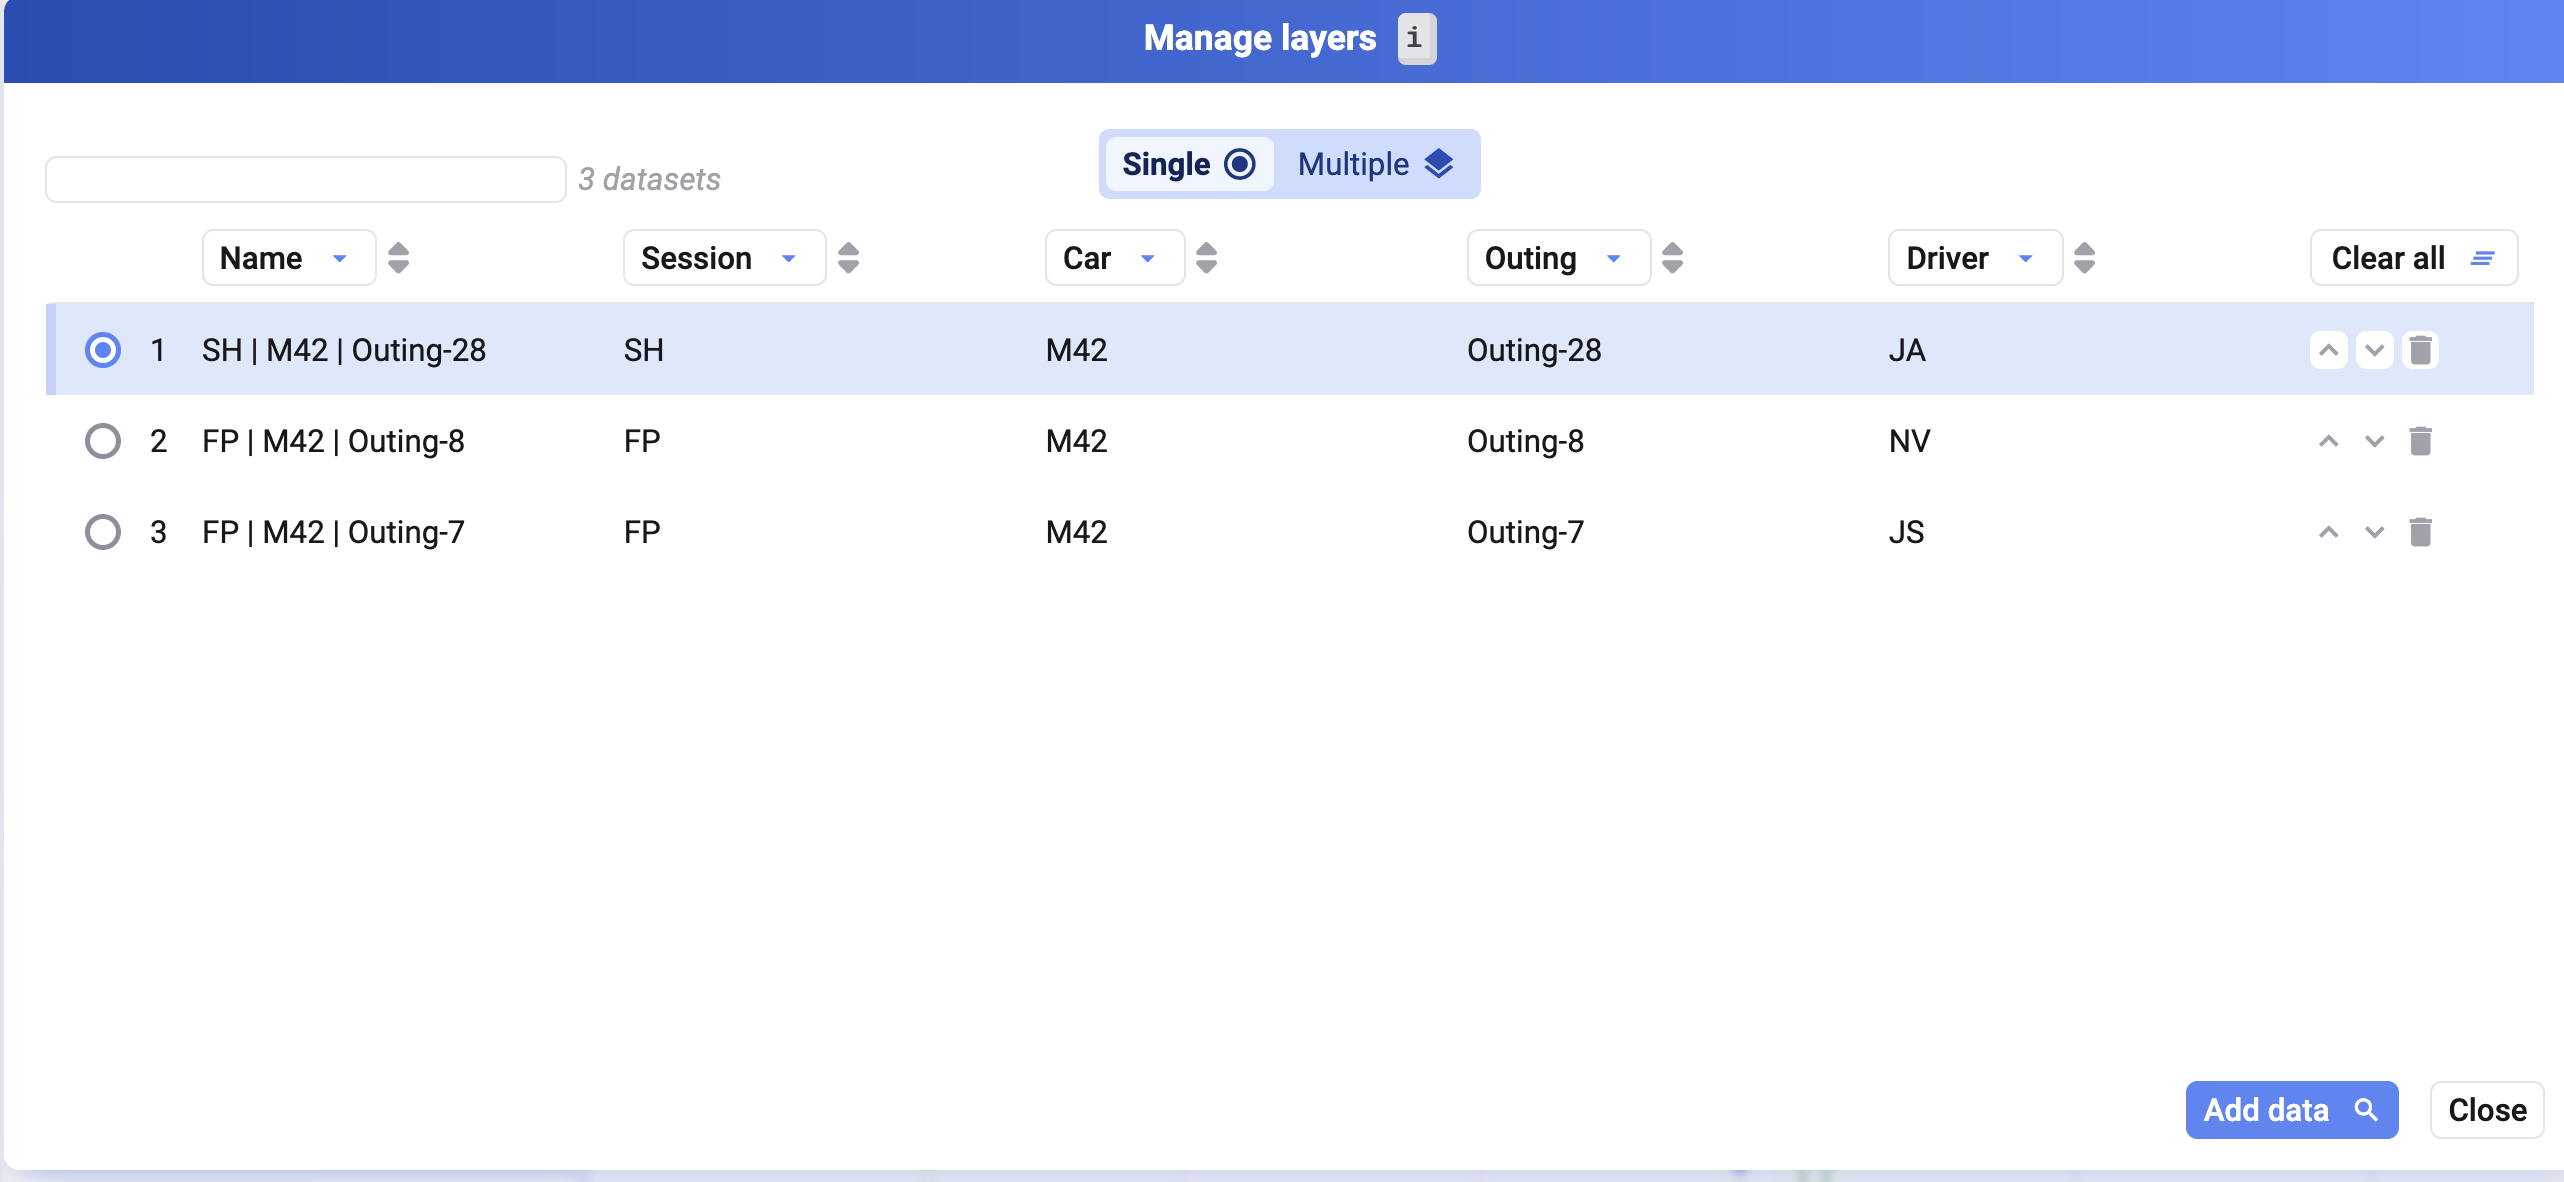
Task: Select radio button for SH Outing-28 layer
Action: (102, 350)
